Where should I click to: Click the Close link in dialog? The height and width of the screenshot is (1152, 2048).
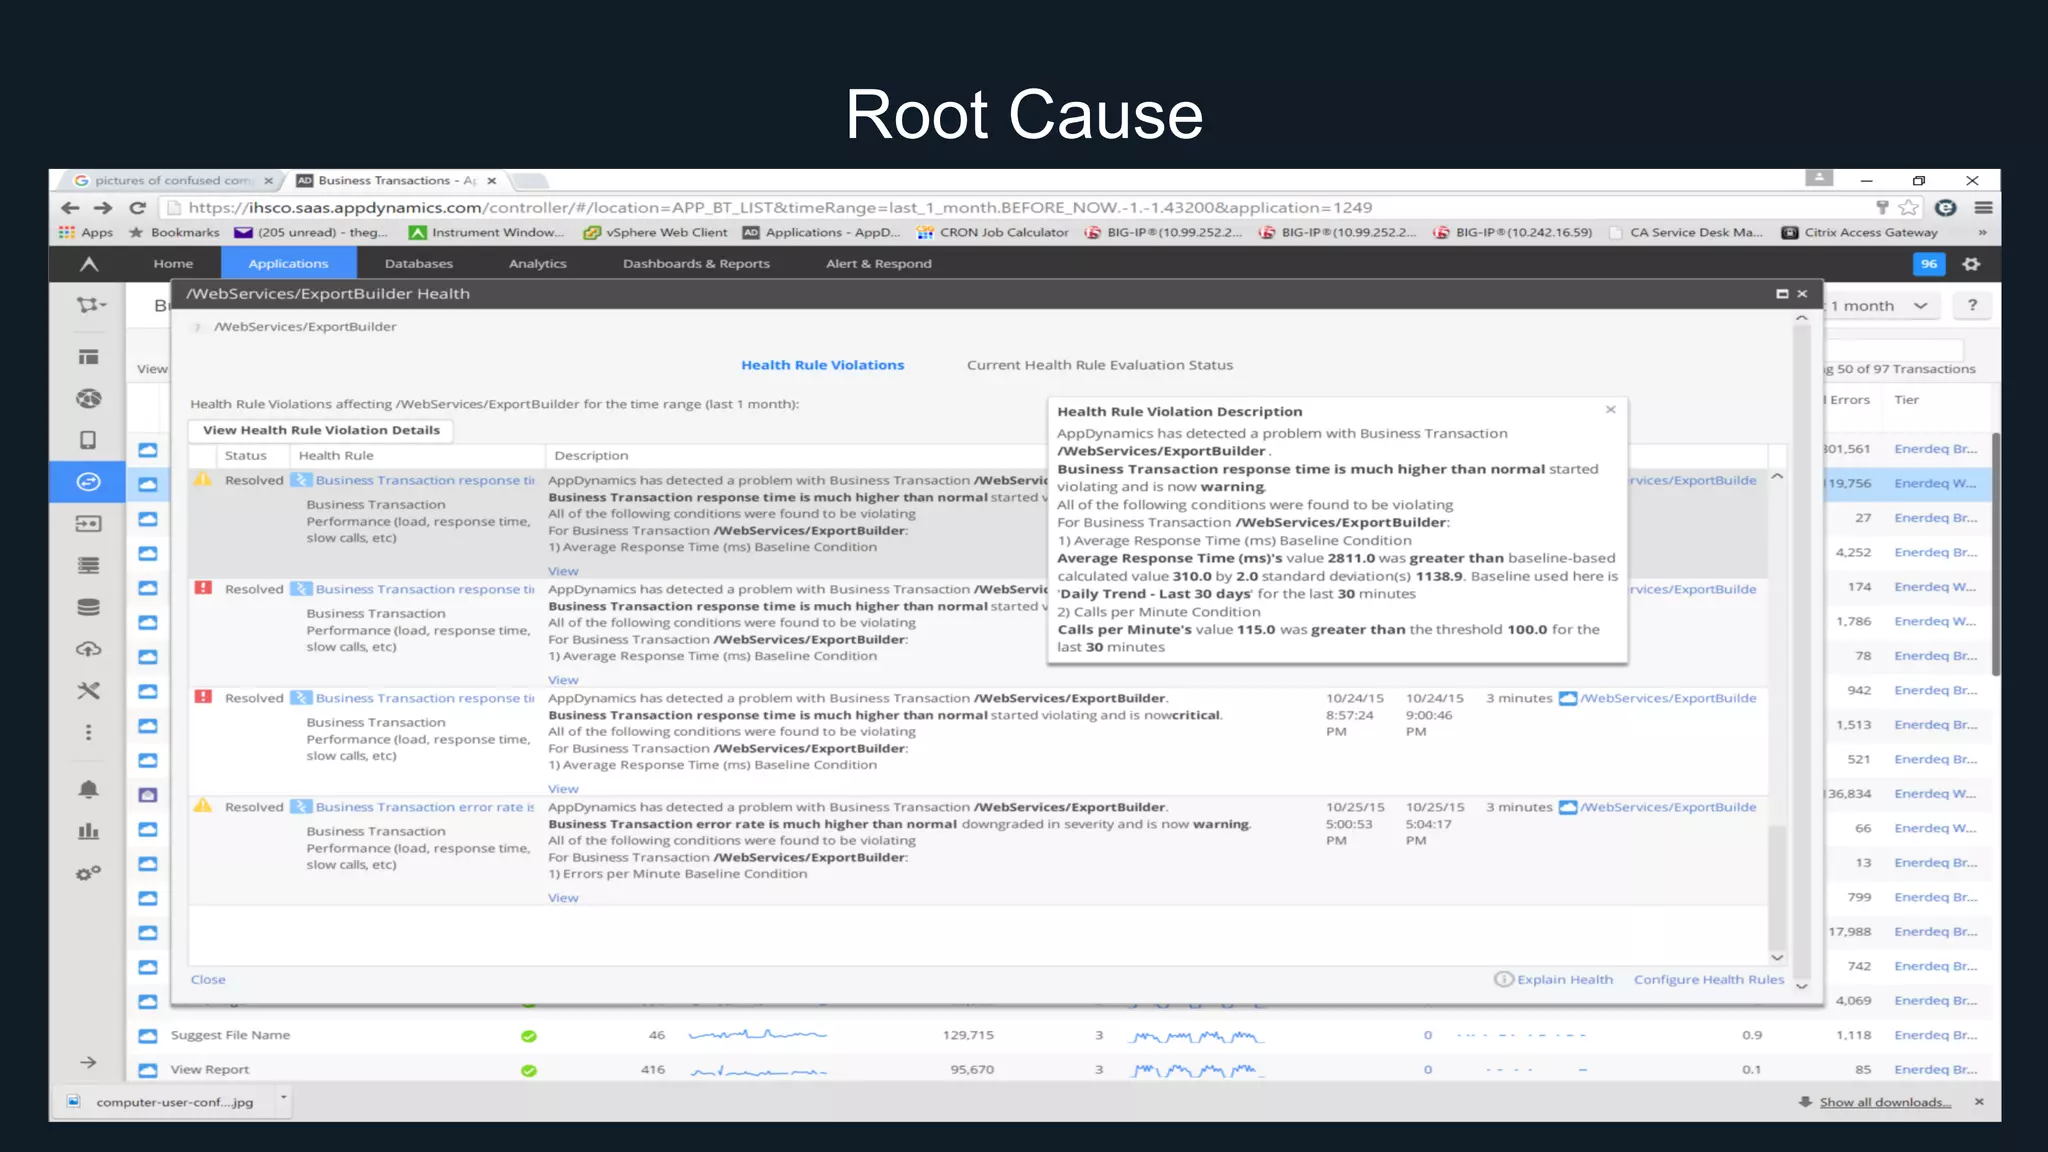[208, 980]
